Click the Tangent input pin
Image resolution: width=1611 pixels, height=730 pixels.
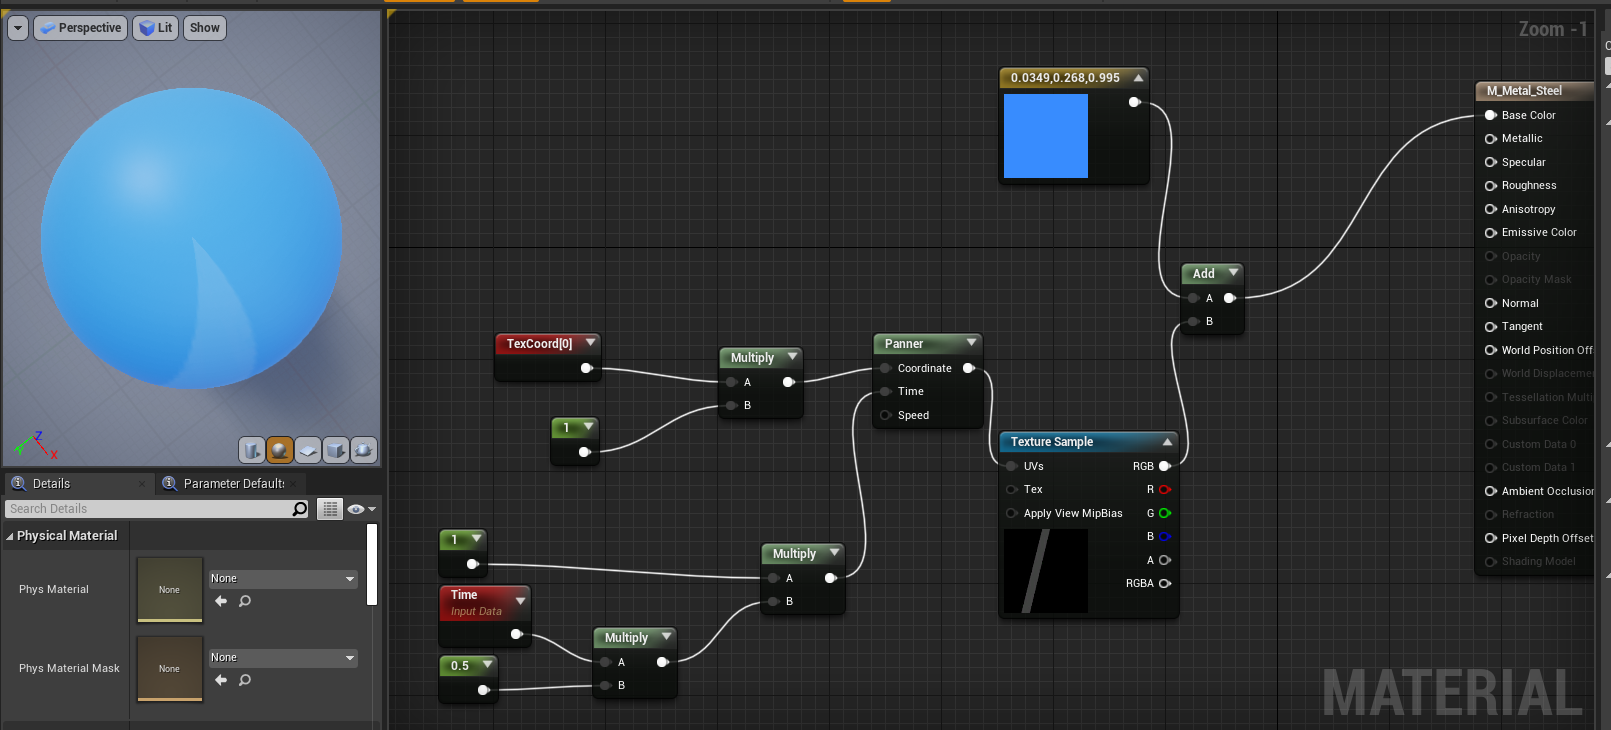pyautogui.click(x=1491, y=327)
